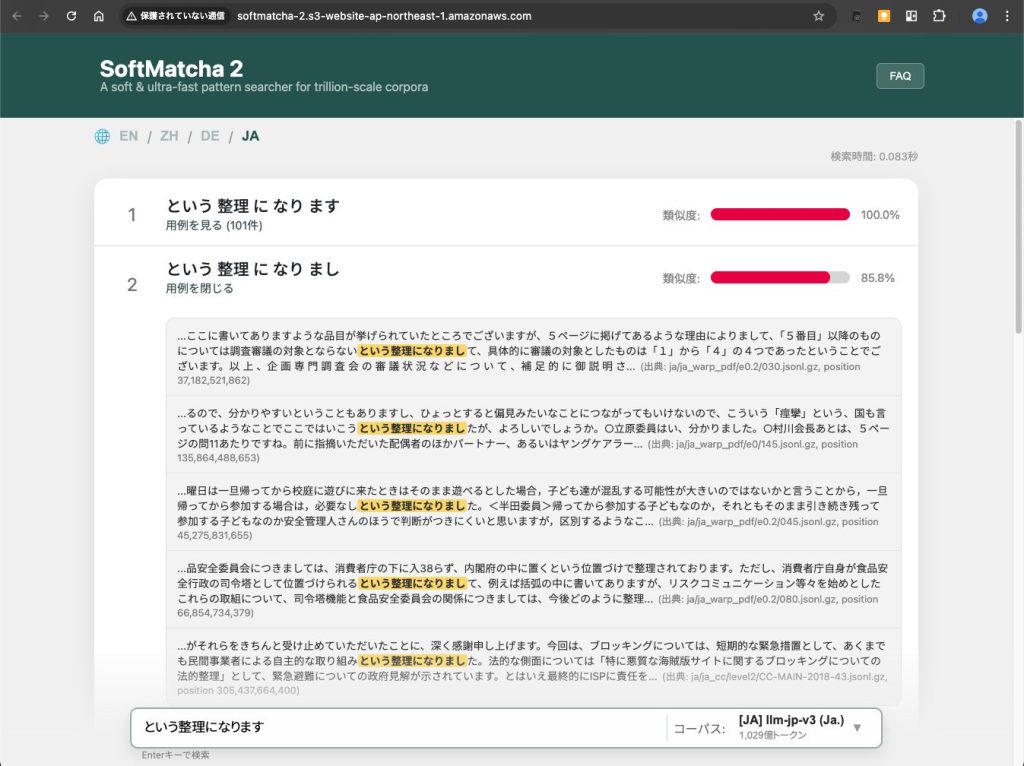The image size is (1024, 766).
Task: Open the user profile avatar
Action: (980, 16)
